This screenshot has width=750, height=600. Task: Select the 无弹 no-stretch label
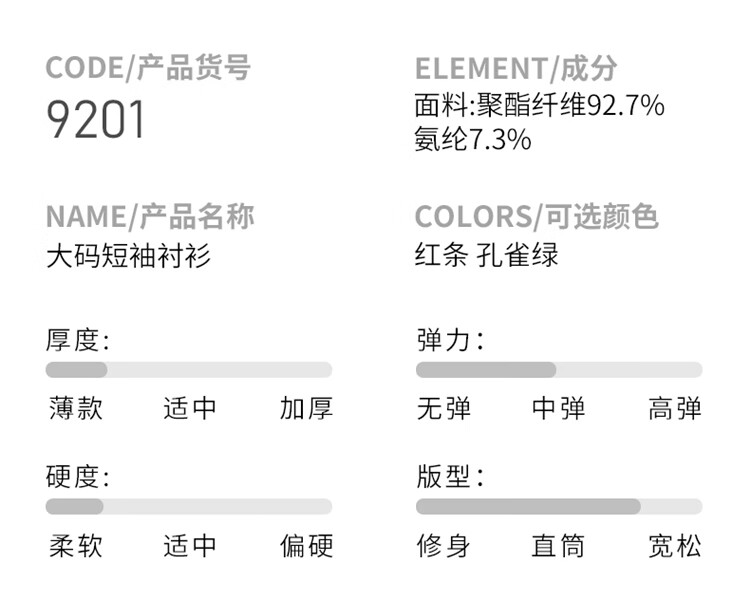444,409
